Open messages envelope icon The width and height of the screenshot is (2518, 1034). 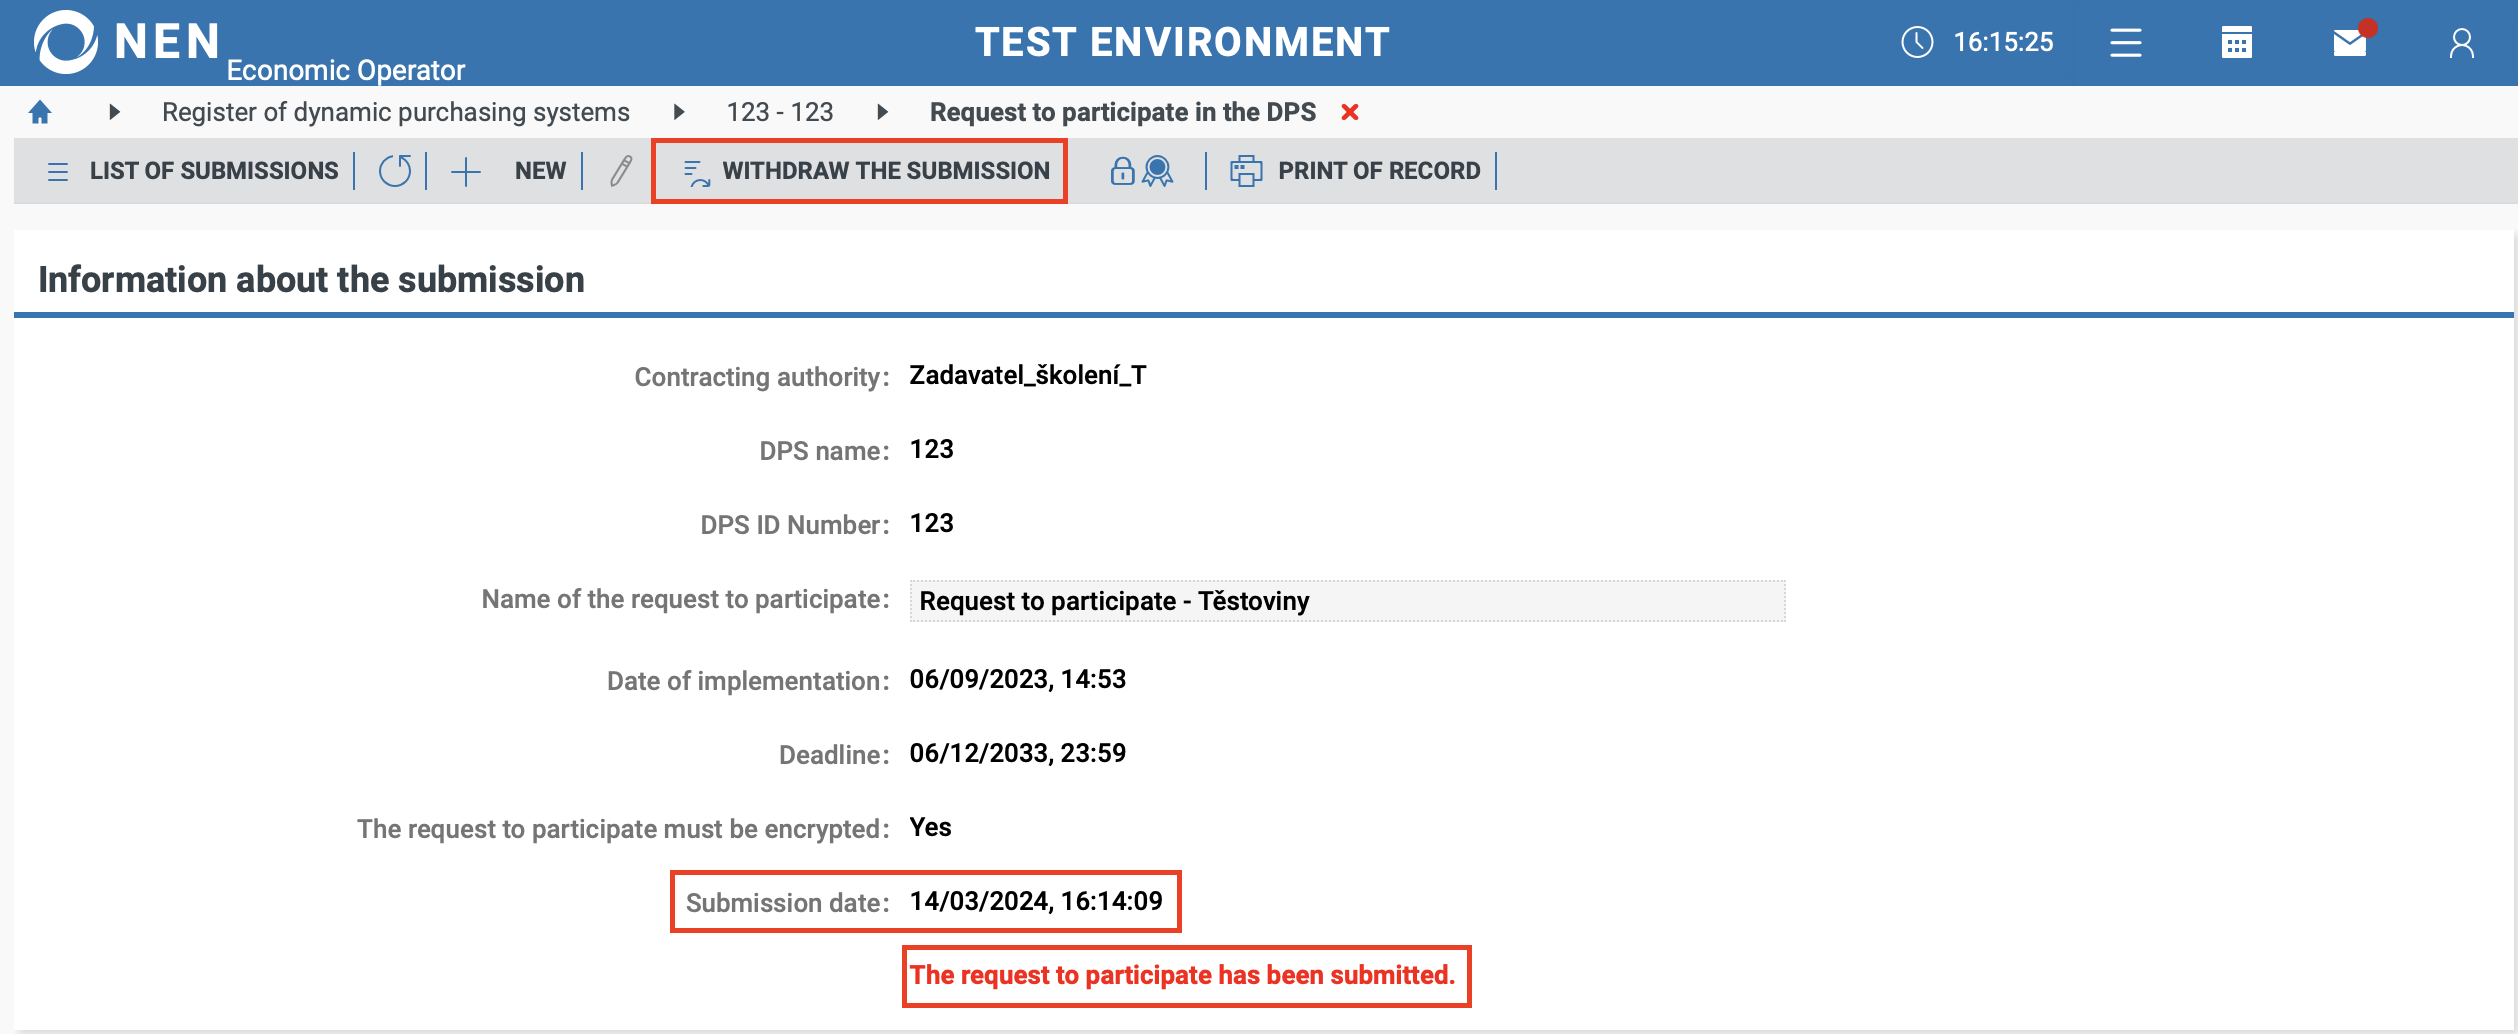click(2349, 43)
